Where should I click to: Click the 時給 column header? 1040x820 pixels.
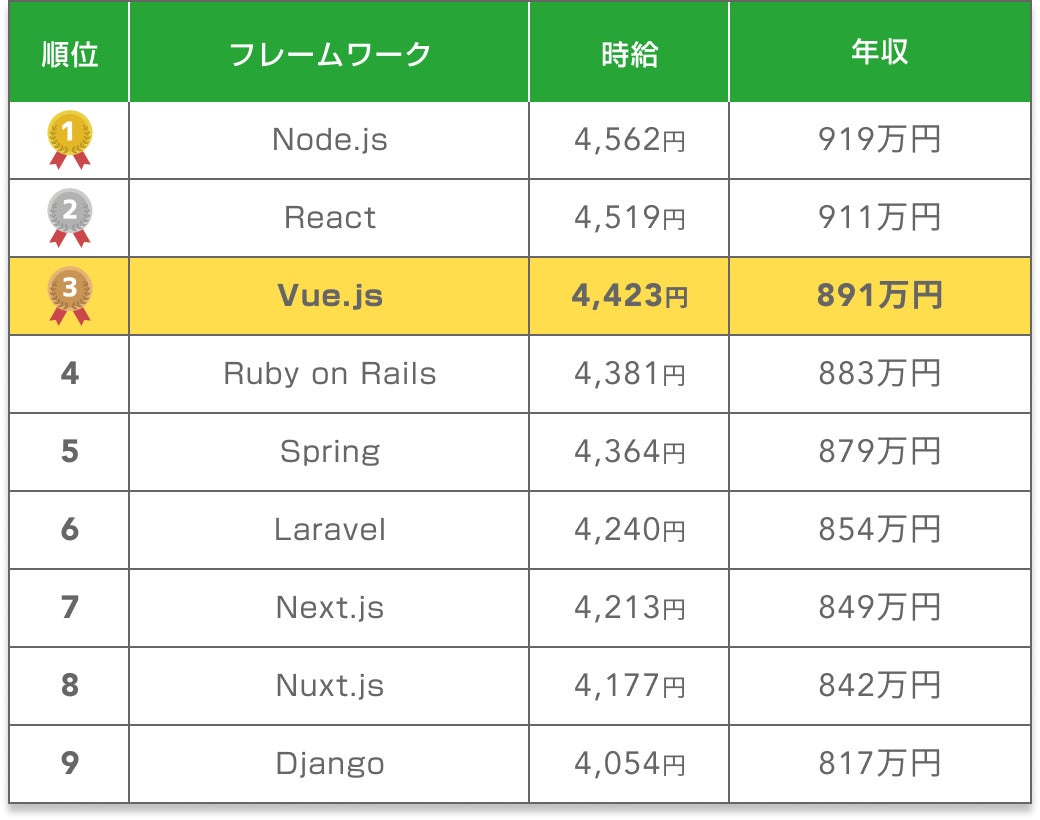630,54
